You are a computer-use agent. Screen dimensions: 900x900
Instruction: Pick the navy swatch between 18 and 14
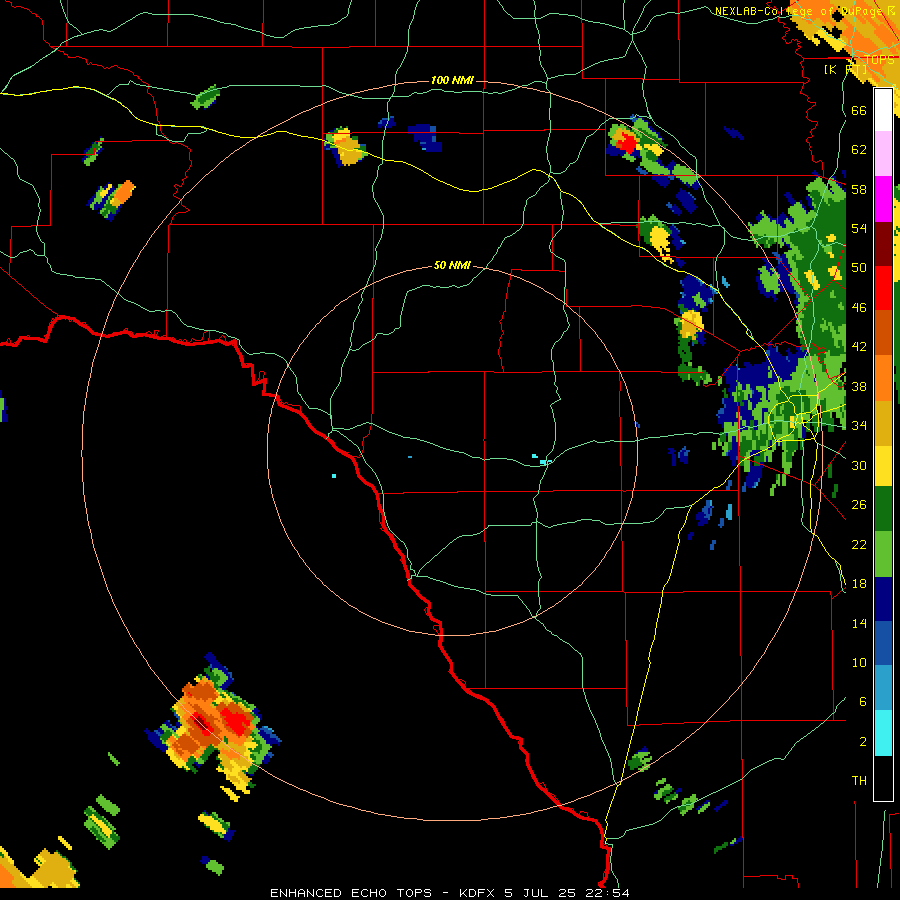[x=883, y=599]
